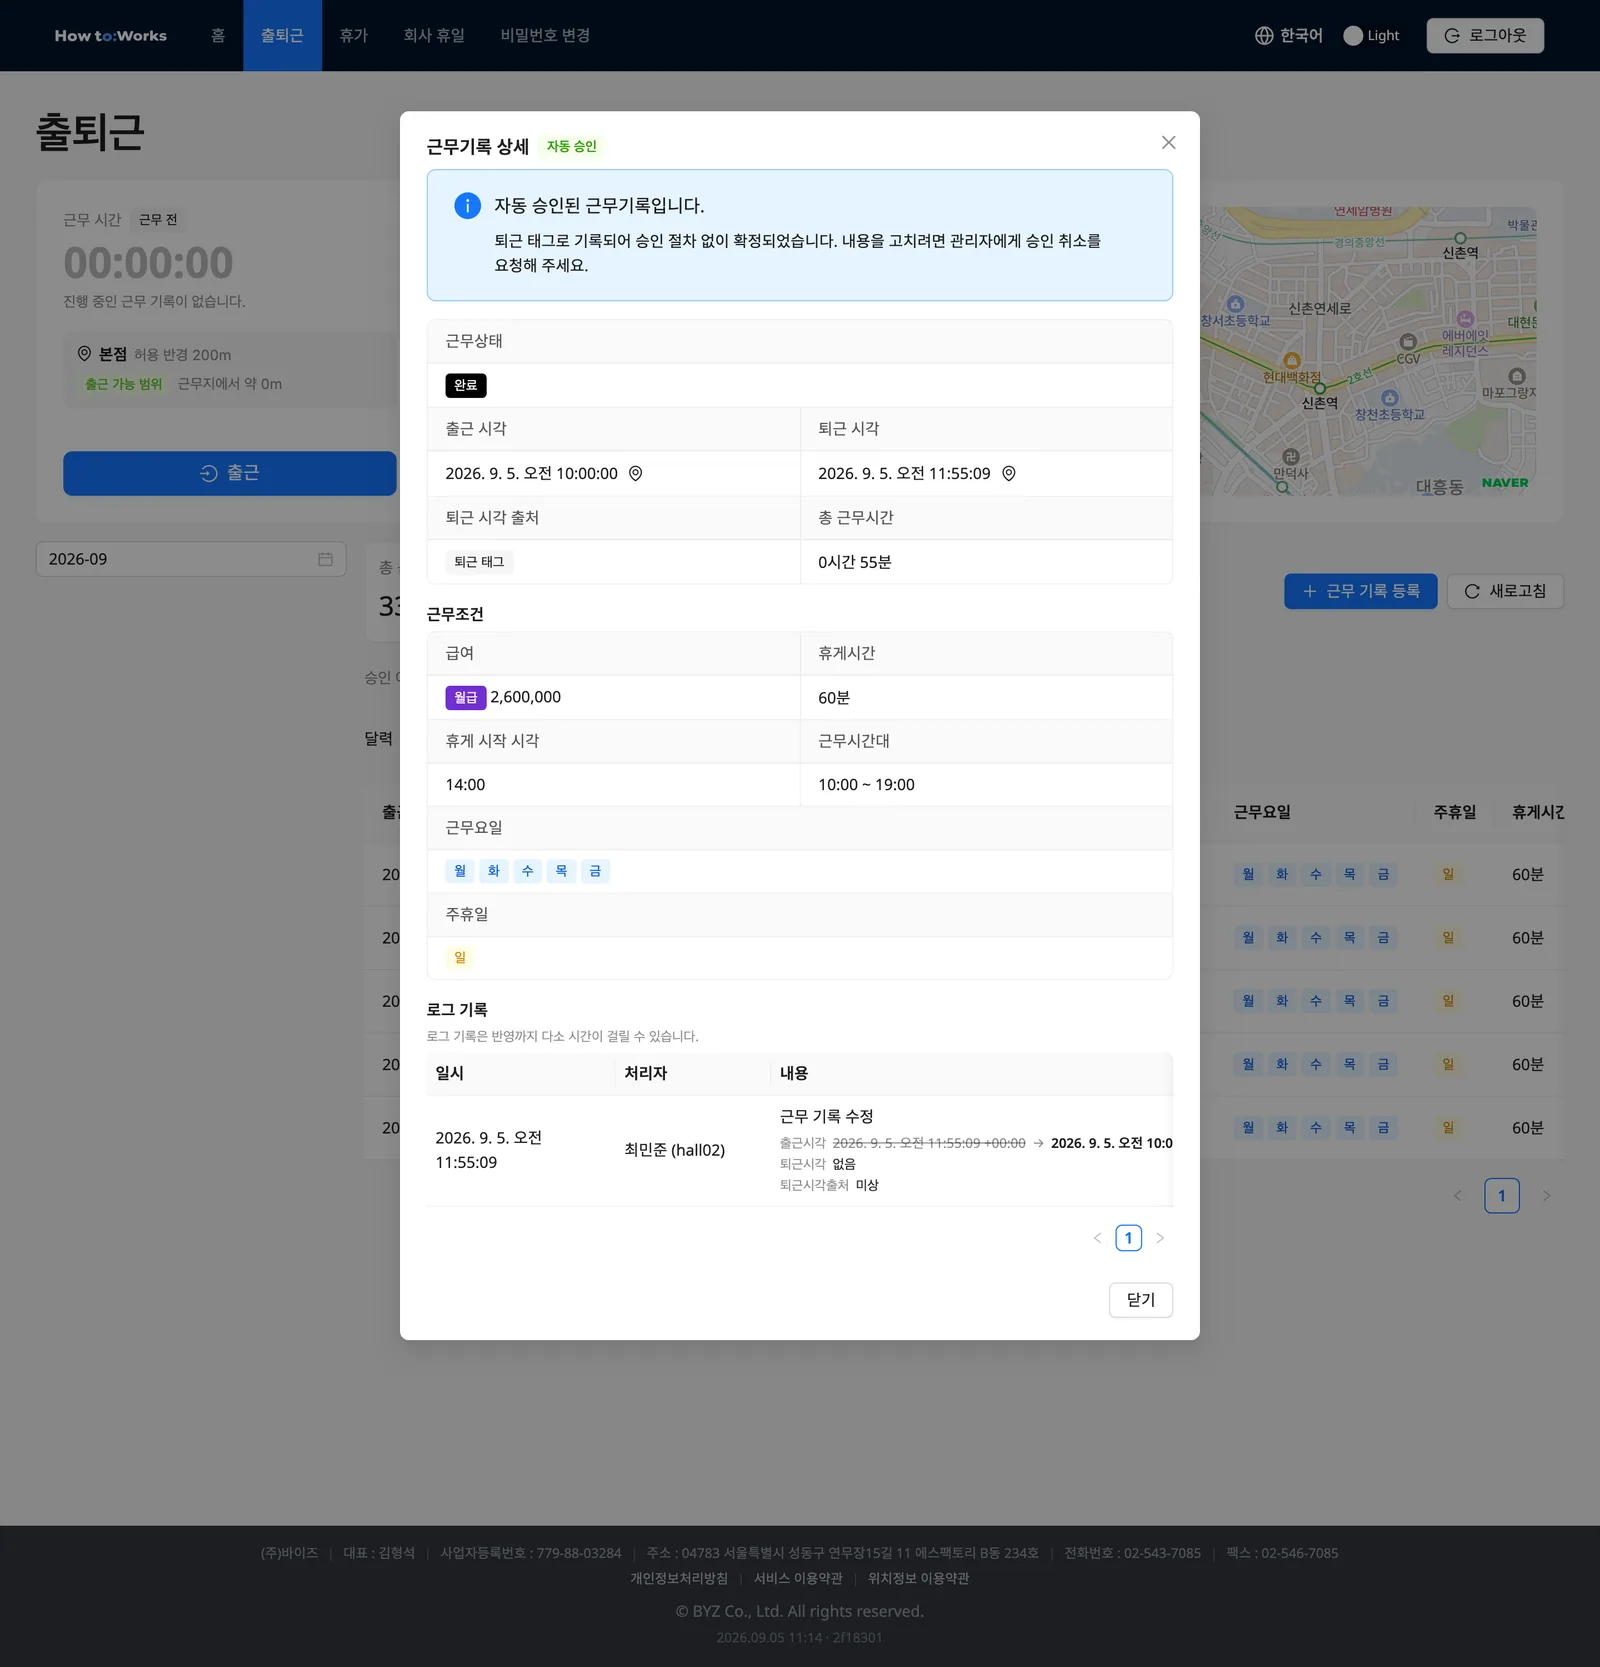The width and height of the screenshot is (1600, 1667).
Task: Click the 자동 승인 status tag
Action: 571,146
